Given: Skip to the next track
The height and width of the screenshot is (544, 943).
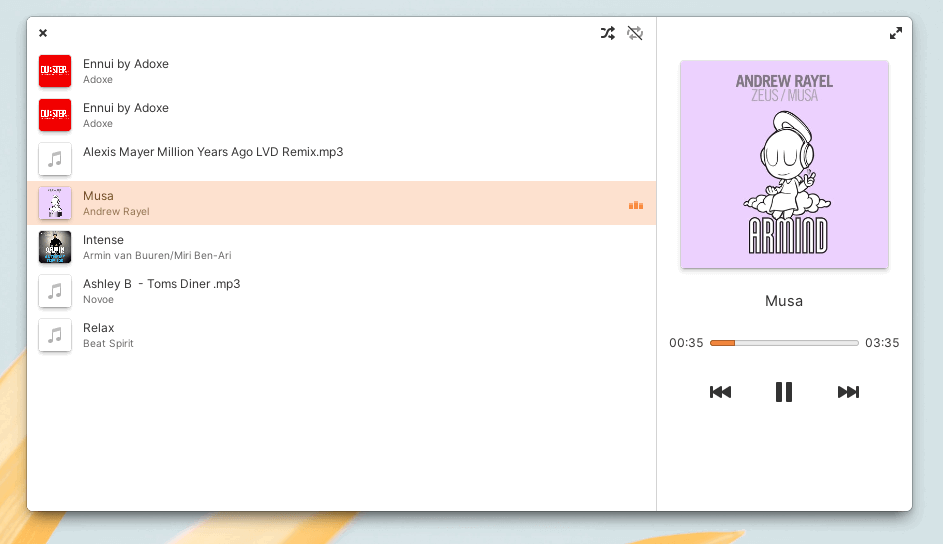Looking at the screenshot, I should pos(848,392).
